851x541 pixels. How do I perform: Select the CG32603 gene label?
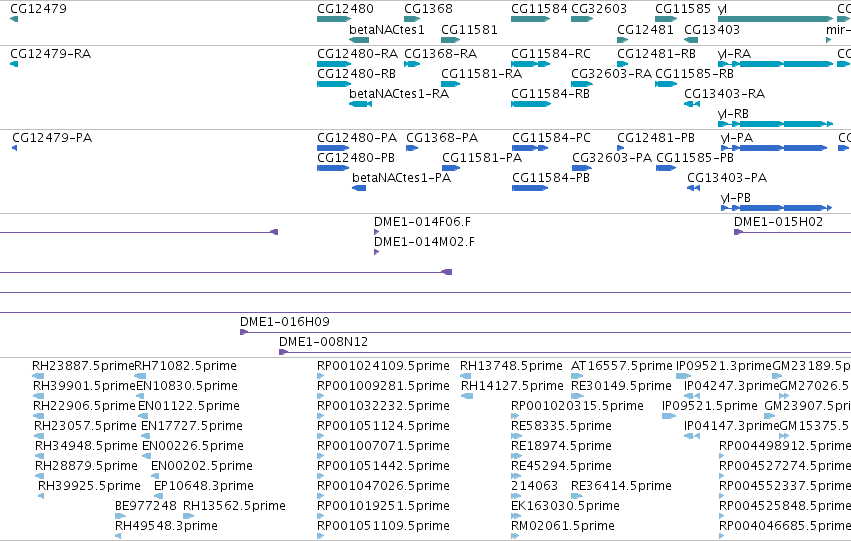coord(599,9)
